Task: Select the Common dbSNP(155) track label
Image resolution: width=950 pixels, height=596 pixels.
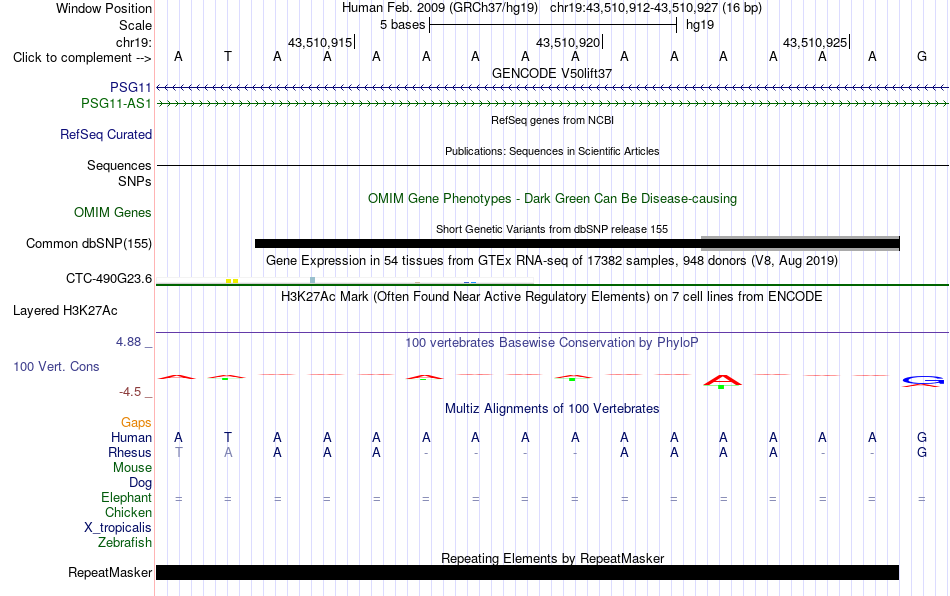Action: (89, 243)
